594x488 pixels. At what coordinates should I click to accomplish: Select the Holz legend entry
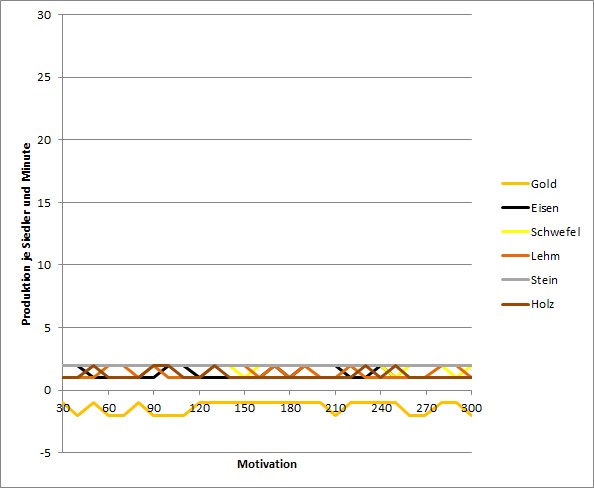[528, 304]
